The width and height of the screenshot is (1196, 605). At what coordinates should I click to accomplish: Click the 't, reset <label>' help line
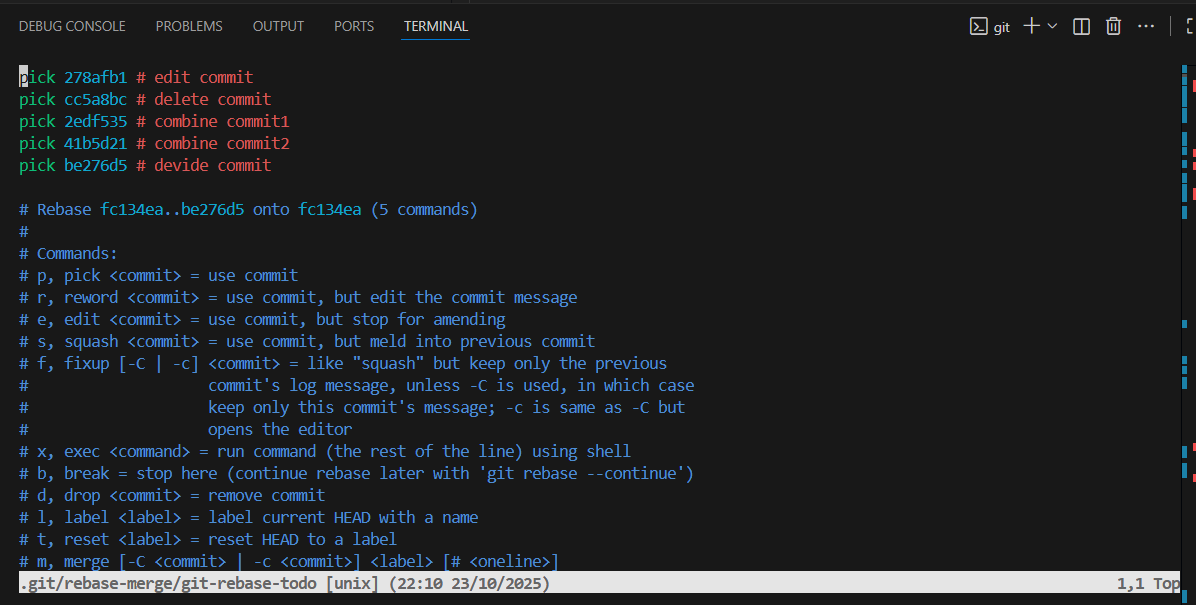[x=208, y=540]
